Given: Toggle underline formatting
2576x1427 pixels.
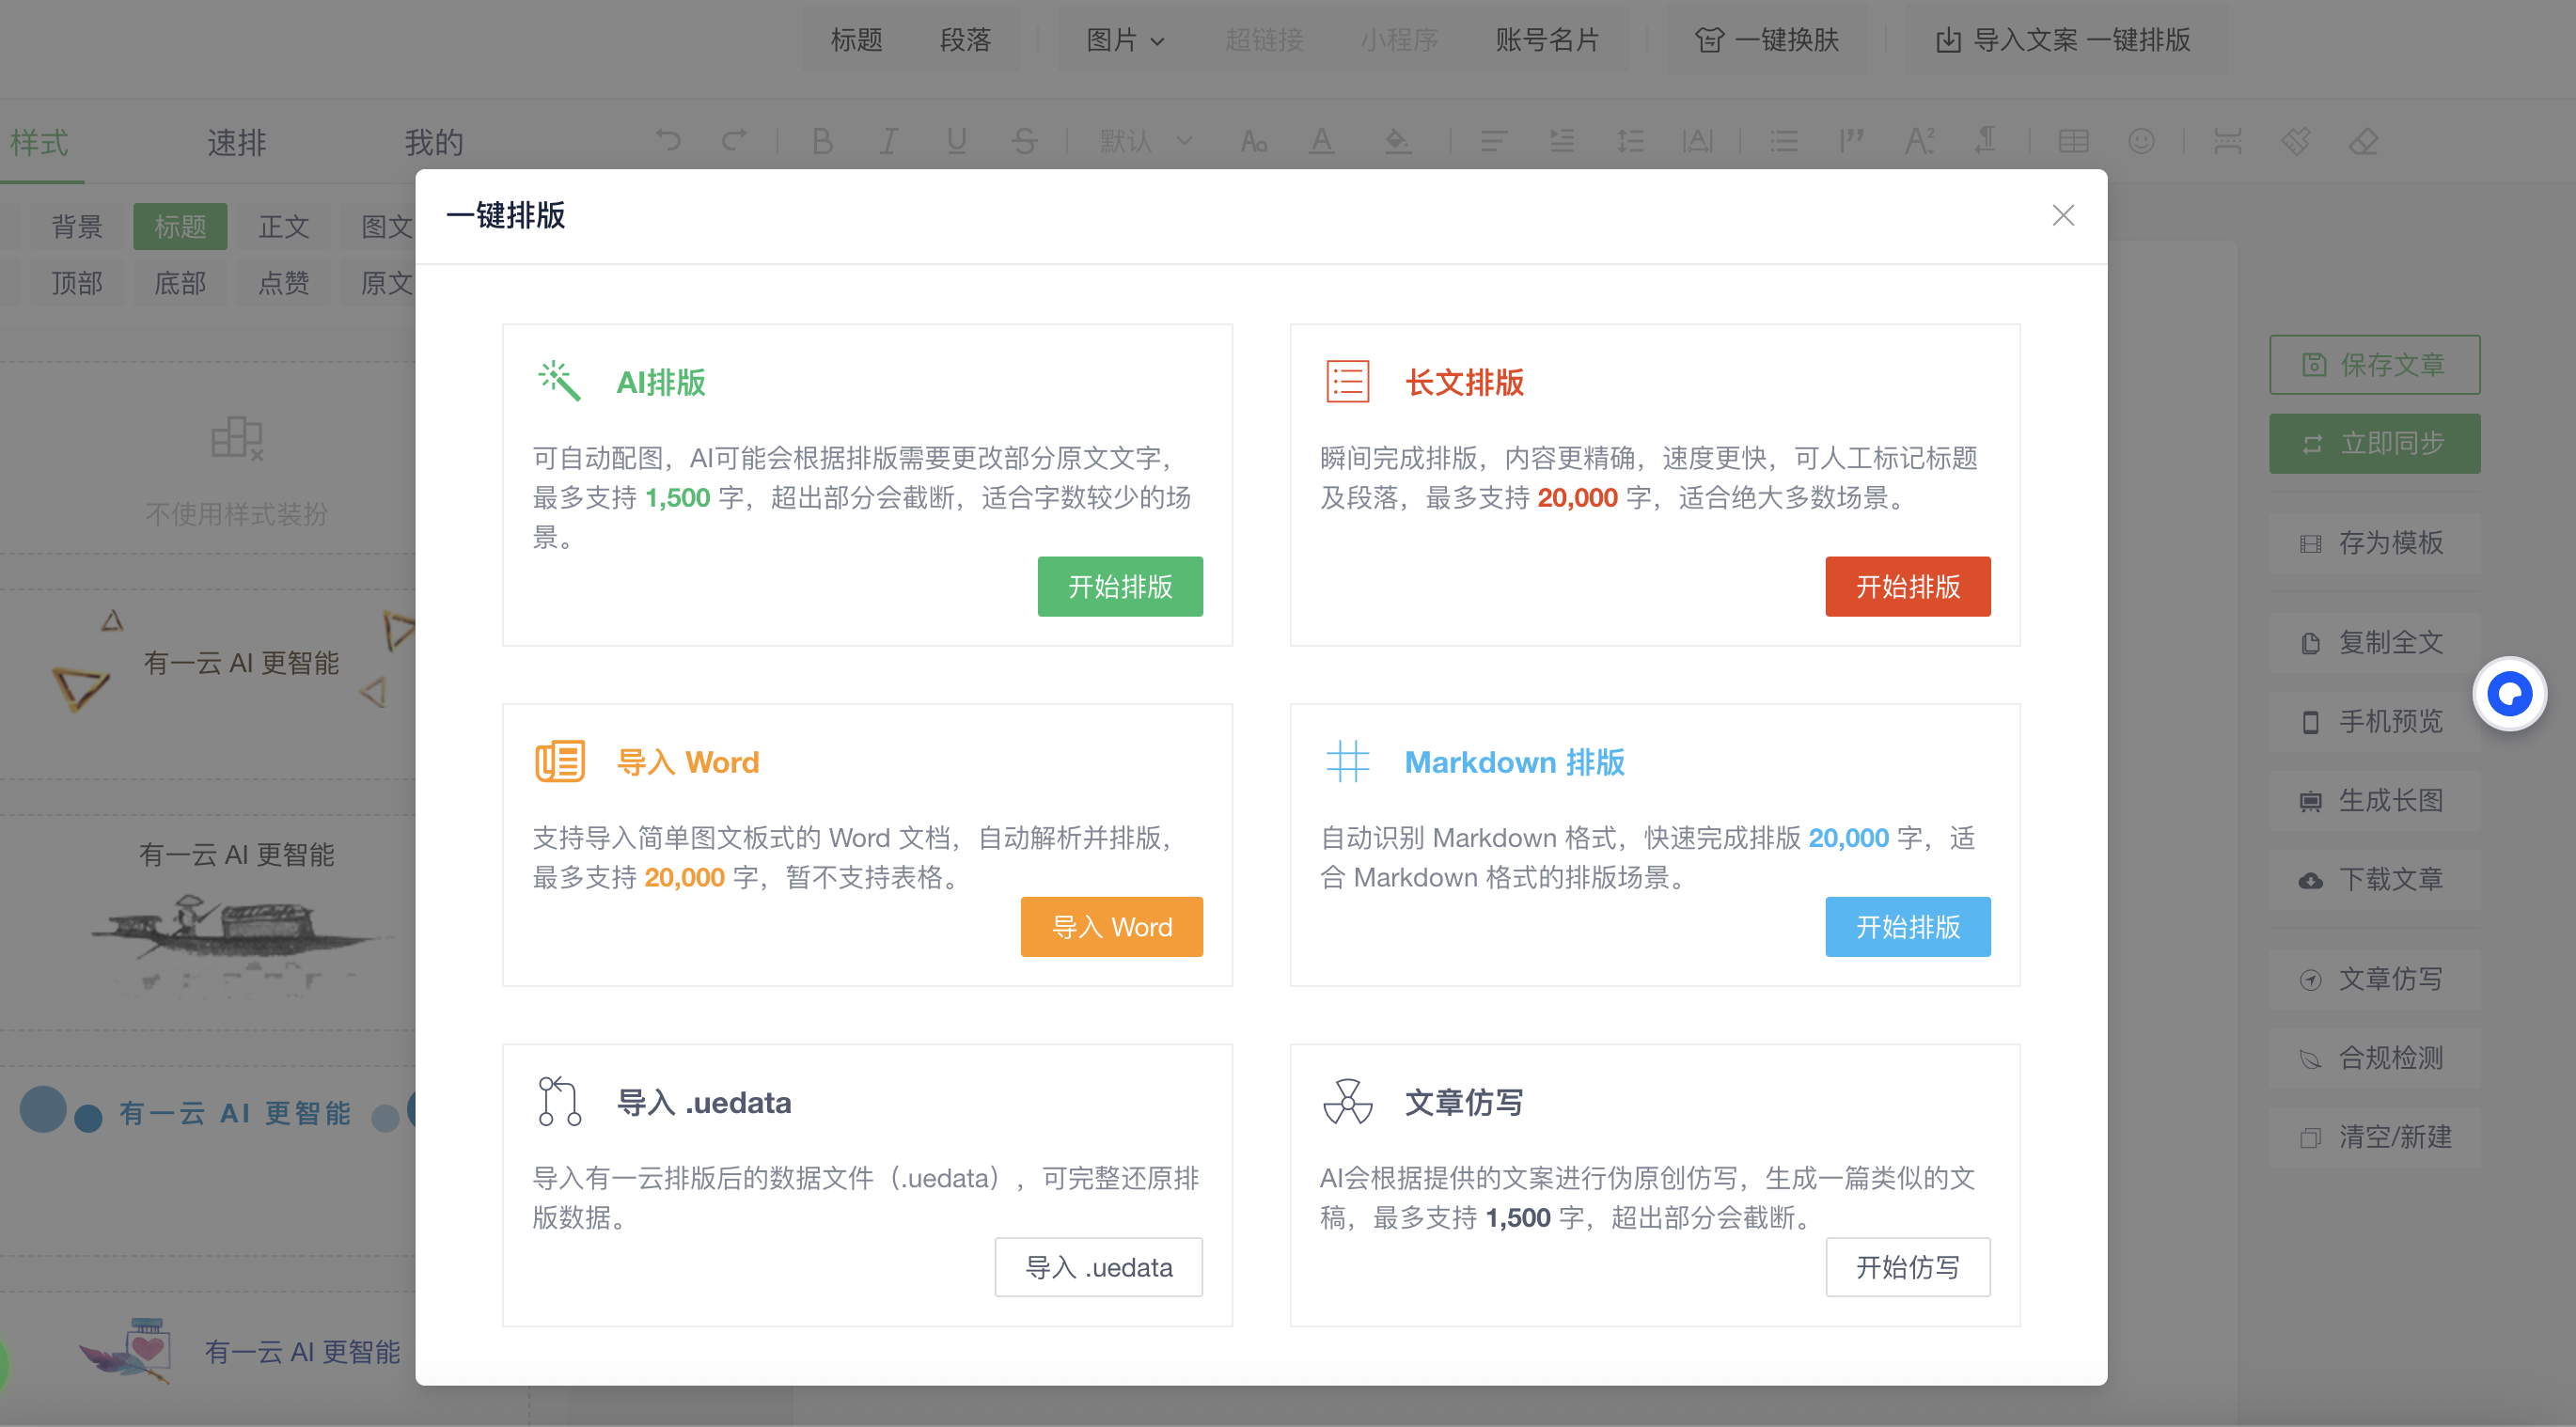Looking at the screenshot, I should (x=956, y=141).
